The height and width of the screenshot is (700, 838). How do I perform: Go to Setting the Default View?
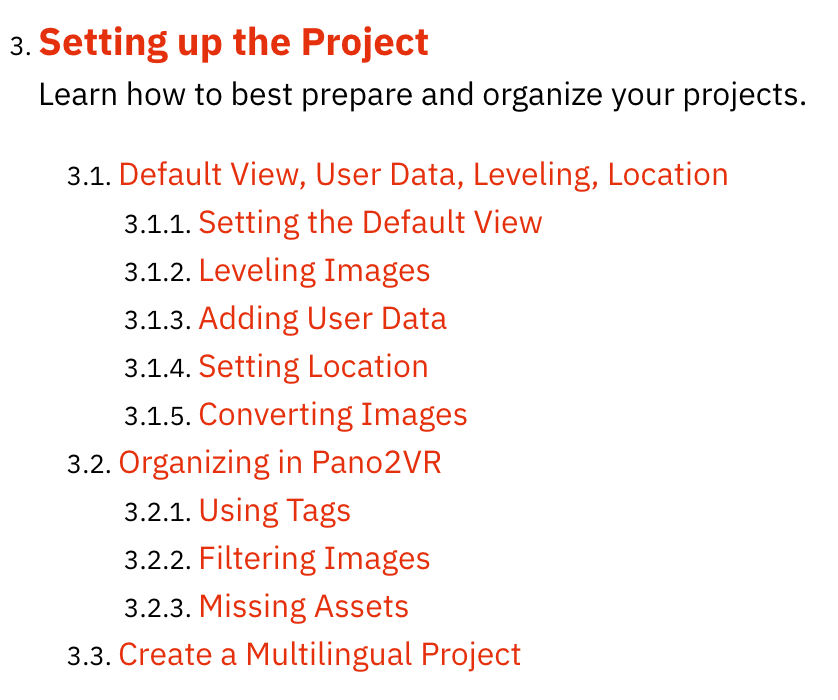click(370, 222)
